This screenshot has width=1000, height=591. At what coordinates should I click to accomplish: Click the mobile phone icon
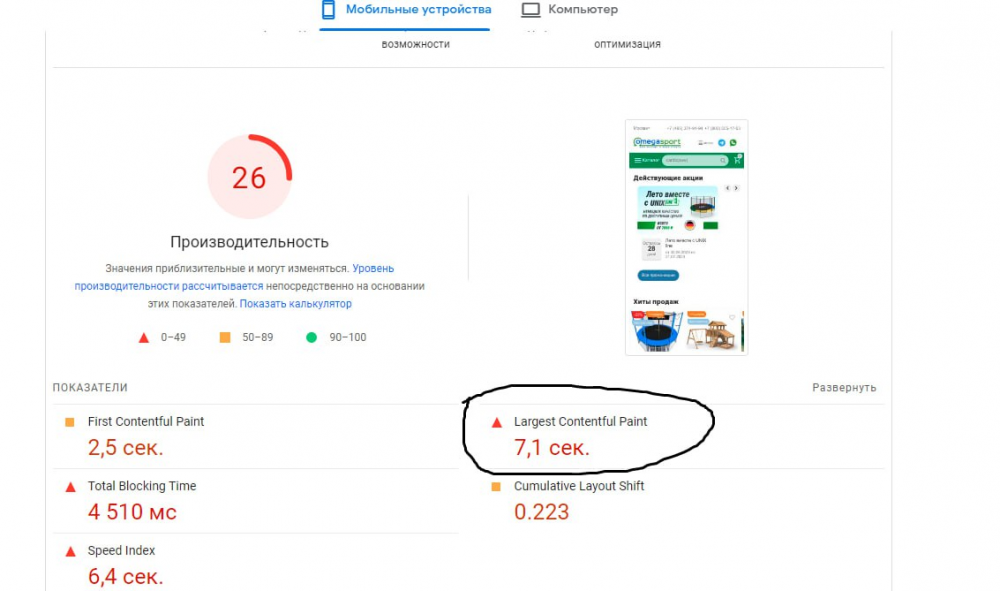tap(328, 10)
